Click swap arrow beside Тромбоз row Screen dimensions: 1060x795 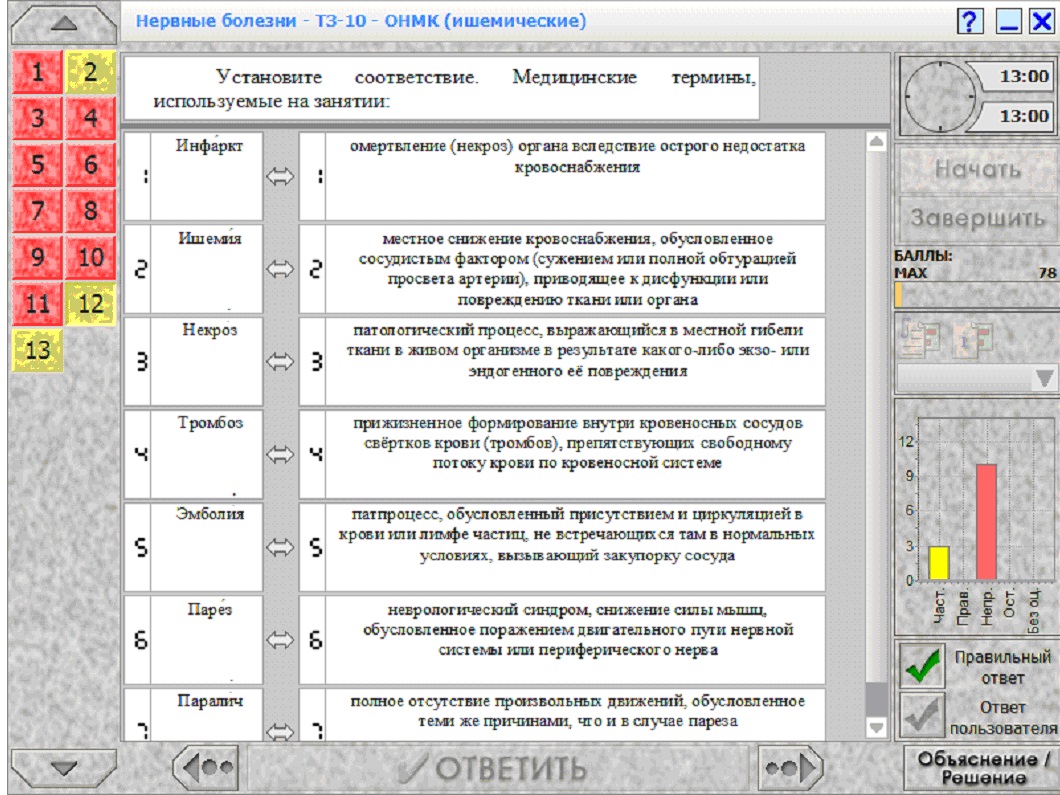(x=280, y=454)
